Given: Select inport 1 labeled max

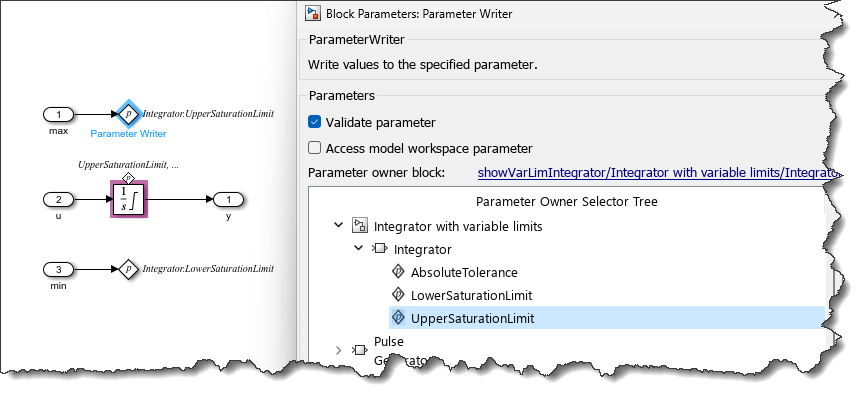Looking at the screenshot, I should point(58,115).
